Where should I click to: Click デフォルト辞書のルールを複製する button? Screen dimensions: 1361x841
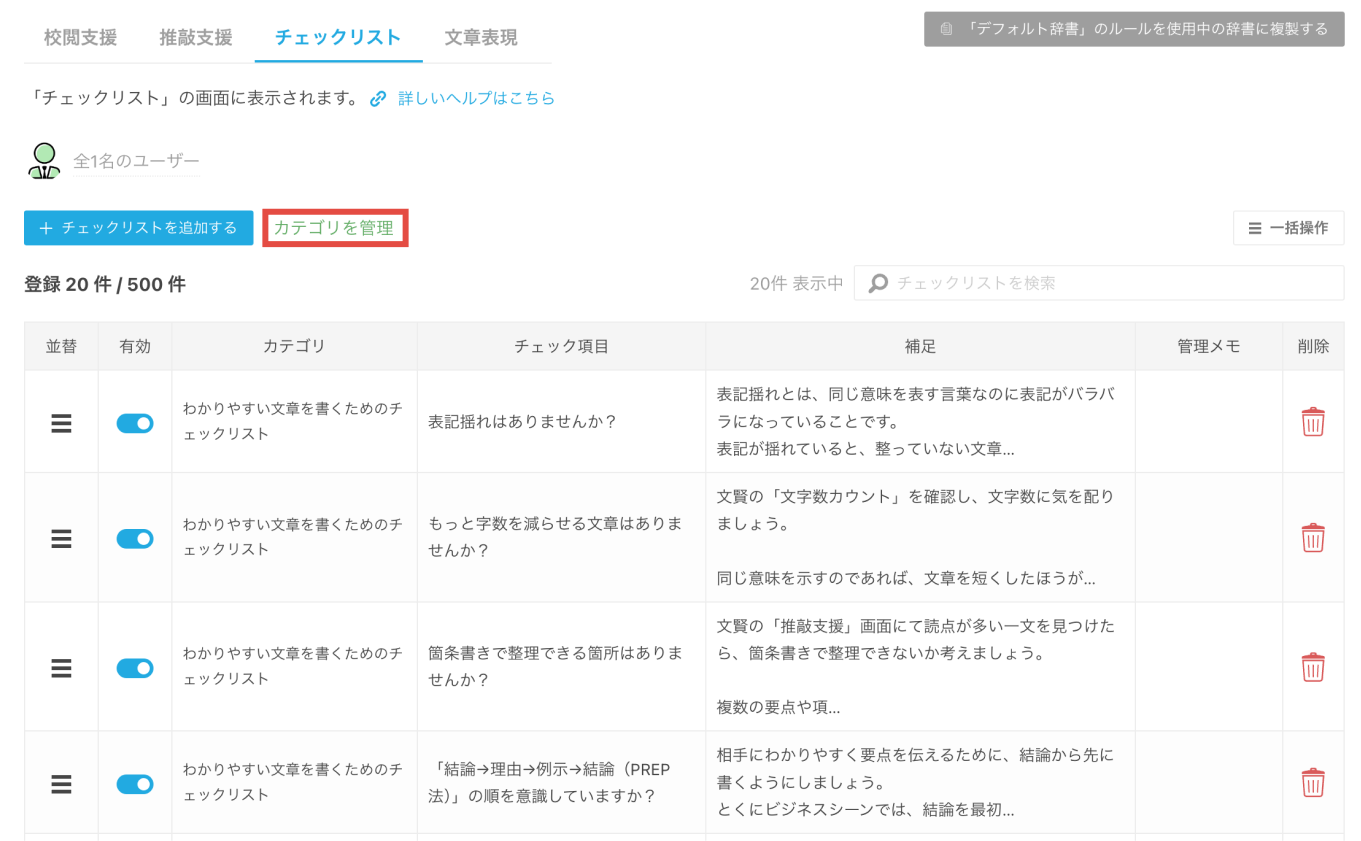[1134, 29]
